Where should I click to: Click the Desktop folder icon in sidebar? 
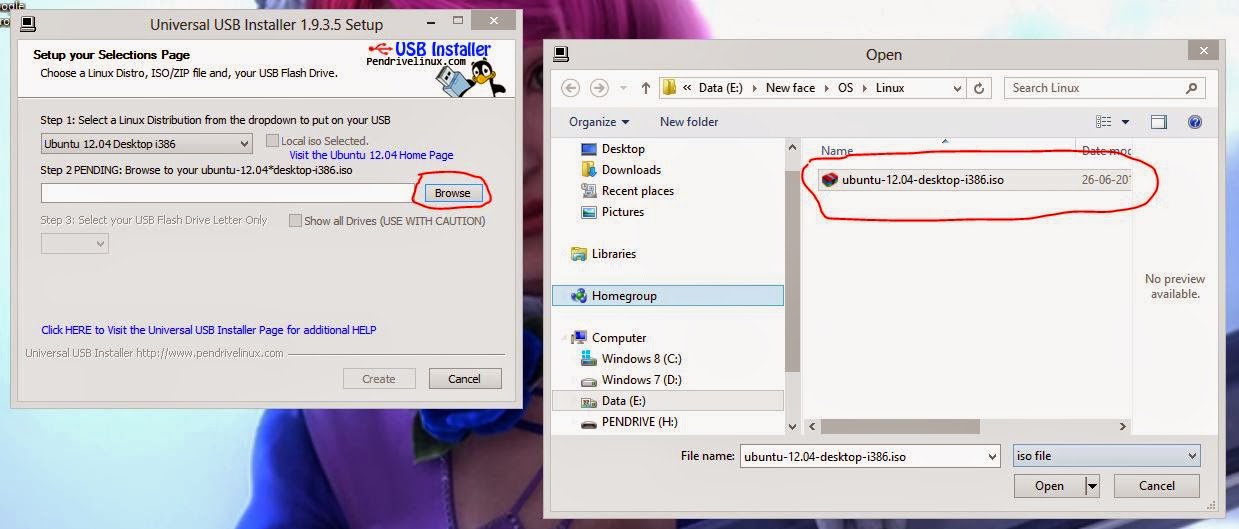pyautogui.click(x=589, y=149)
